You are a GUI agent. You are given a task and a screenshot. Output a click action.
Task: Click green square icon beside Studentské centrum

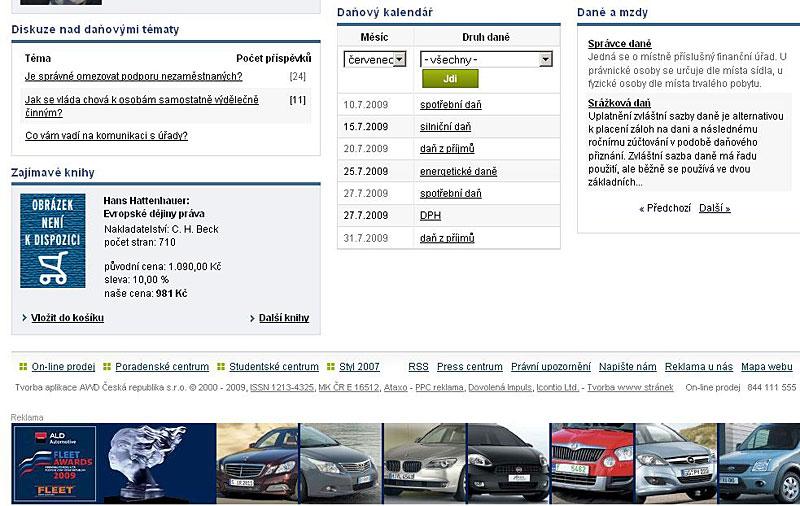[x=221, y=366]
